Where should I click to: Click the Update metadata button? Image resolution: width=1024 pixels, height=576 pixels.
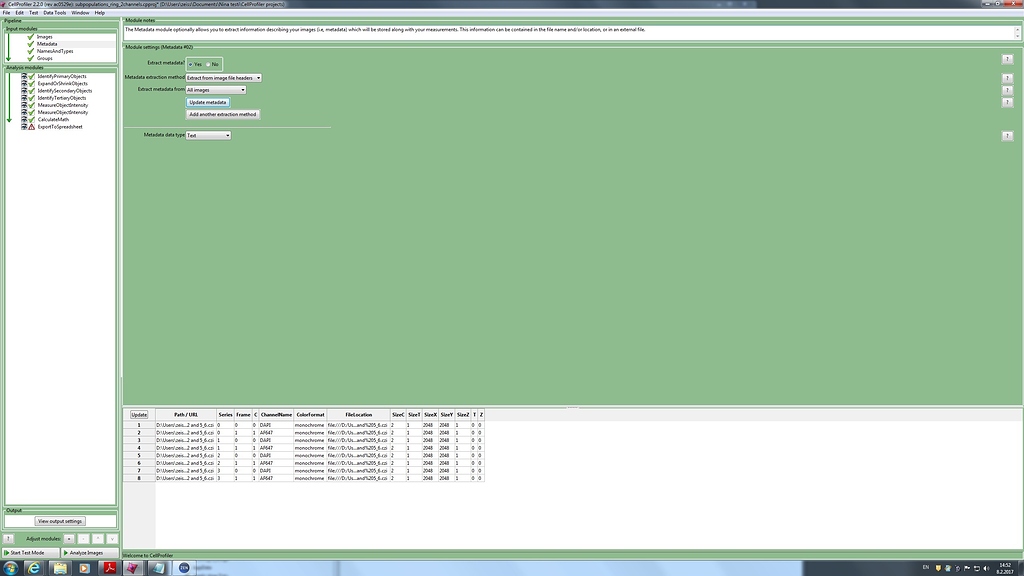(x=207, y=102)
